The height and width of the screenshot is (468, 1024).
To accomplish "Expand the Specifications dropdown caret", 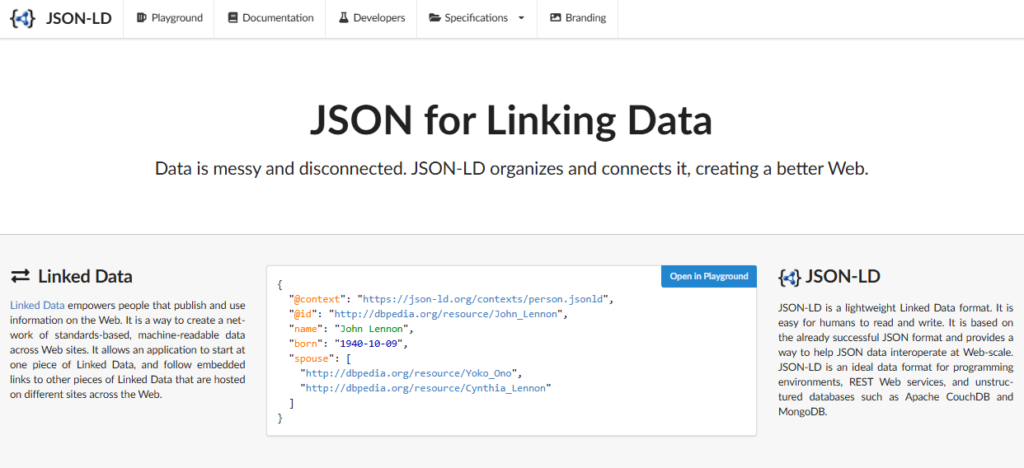I will tap(521, 18).
